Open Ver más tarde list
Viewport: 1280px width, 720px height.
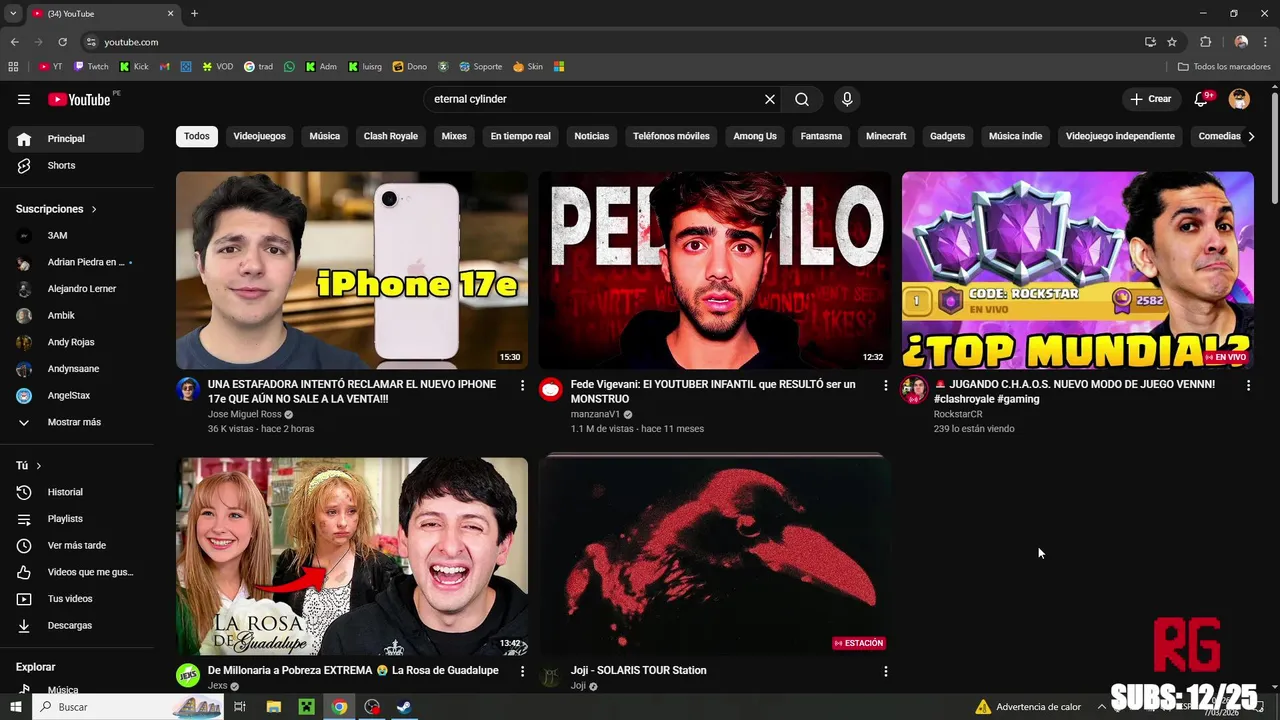click(76, 546)
